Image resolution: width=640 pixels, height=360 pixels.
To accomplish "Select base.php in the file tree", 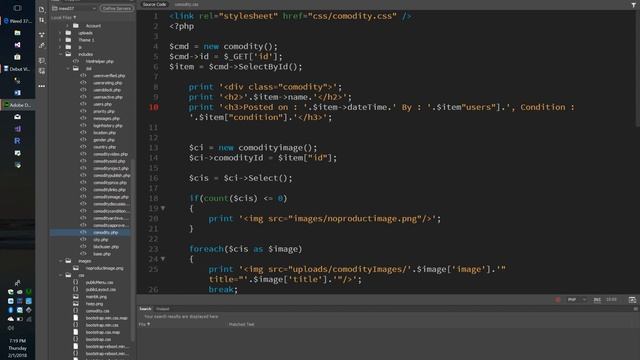I will click(x=102, y=254).
